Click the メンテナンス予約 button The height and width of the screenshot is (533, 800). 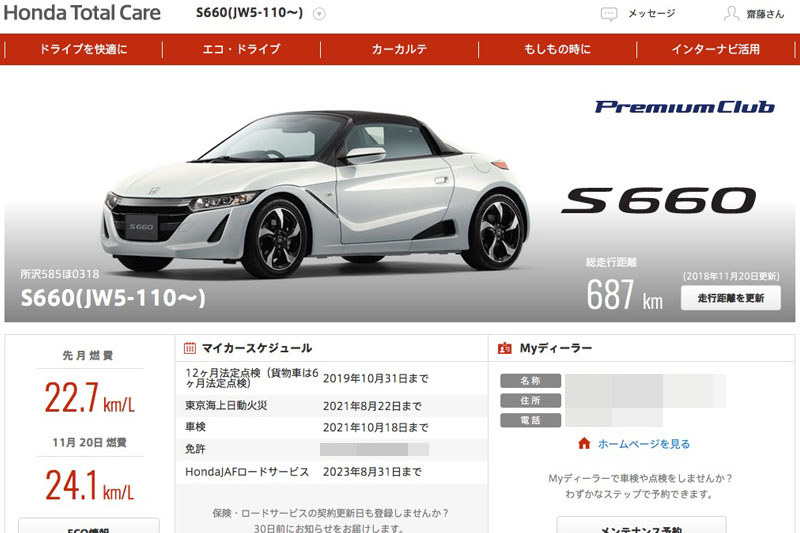[641, 525]
